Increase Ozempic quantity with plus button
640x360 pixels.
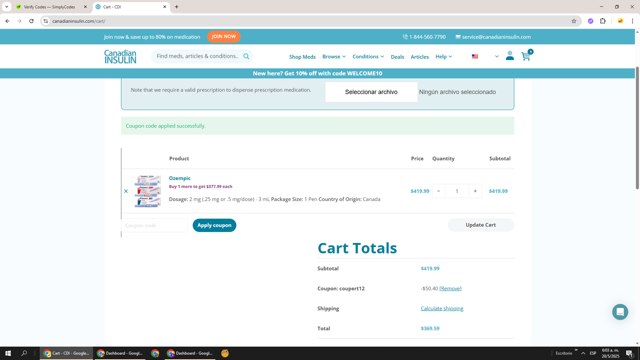475,191
